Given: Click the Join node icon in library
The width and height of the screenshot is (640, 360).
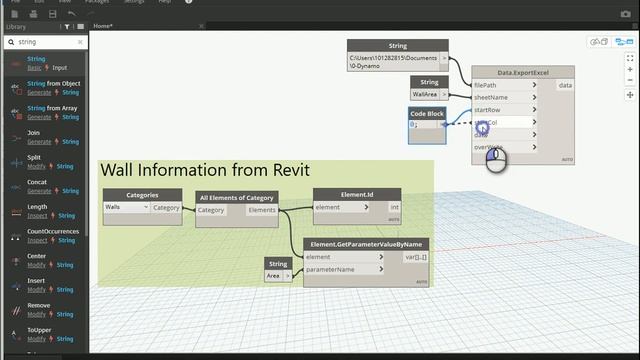Looking at the screenshot, I should 16,138.
